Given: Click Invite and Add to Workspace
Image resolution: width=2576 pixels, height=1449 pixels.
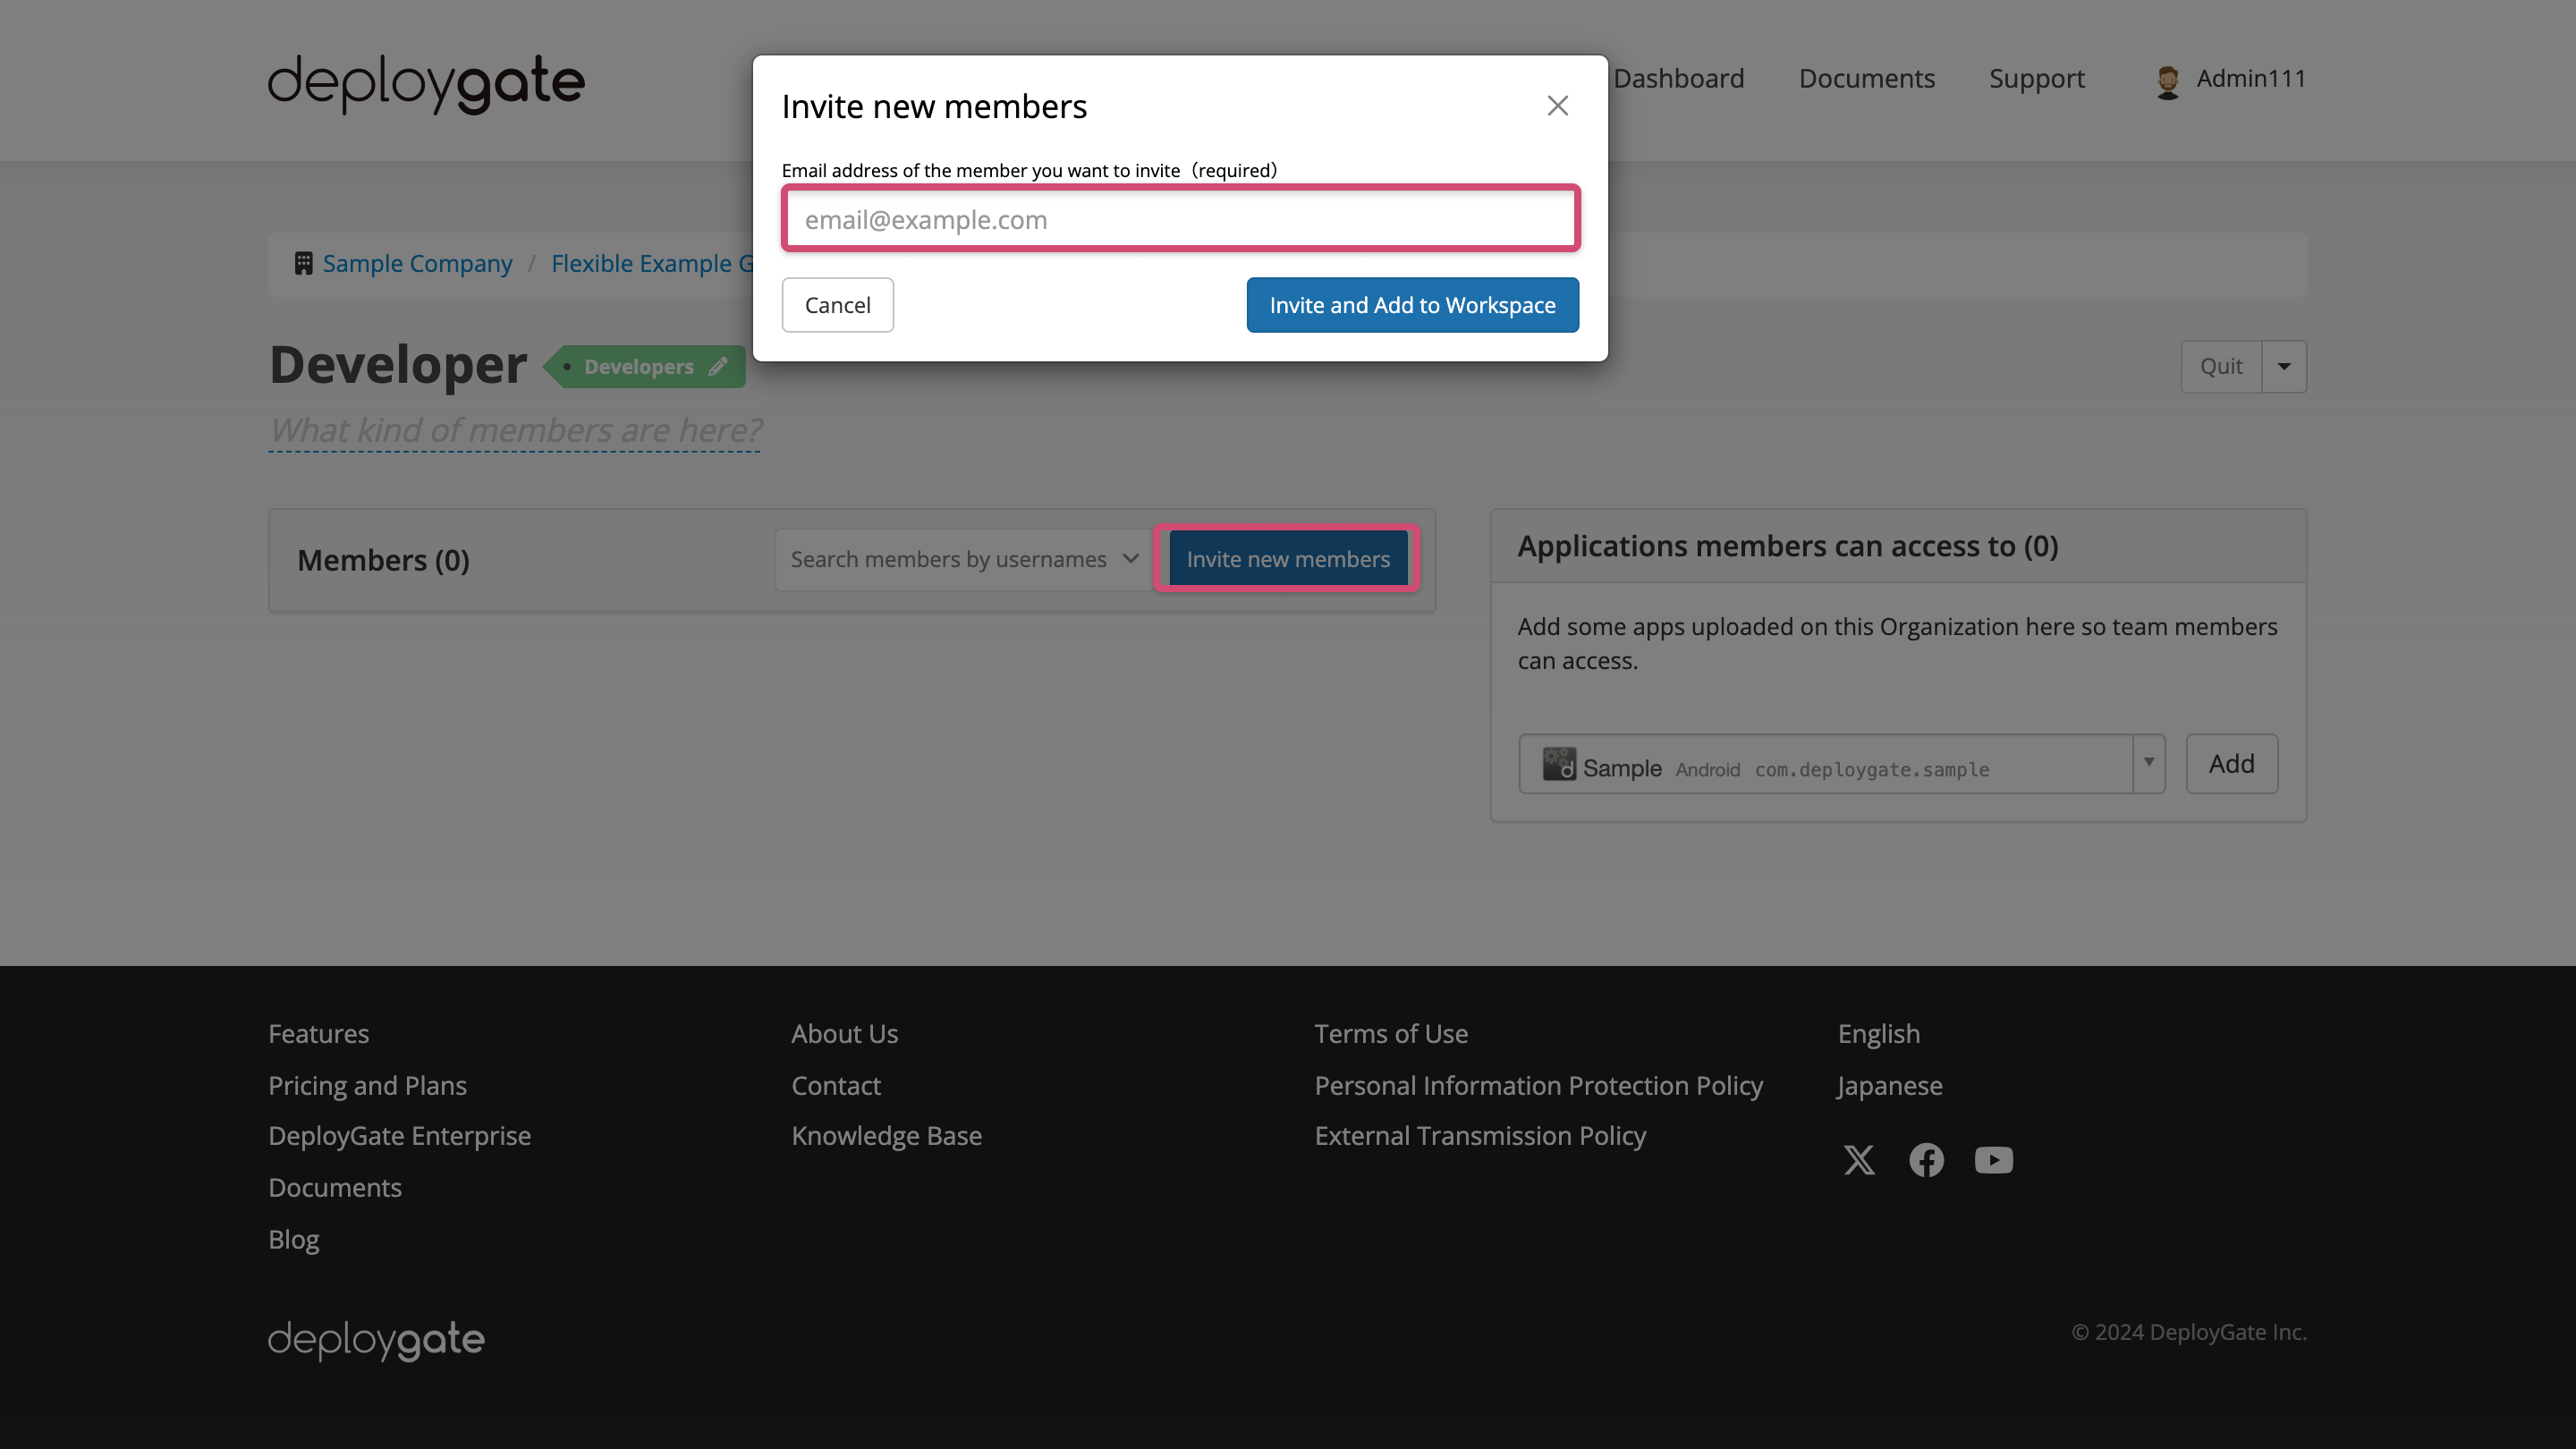Looking at the screenshot, I should [x=1412, y=305].
